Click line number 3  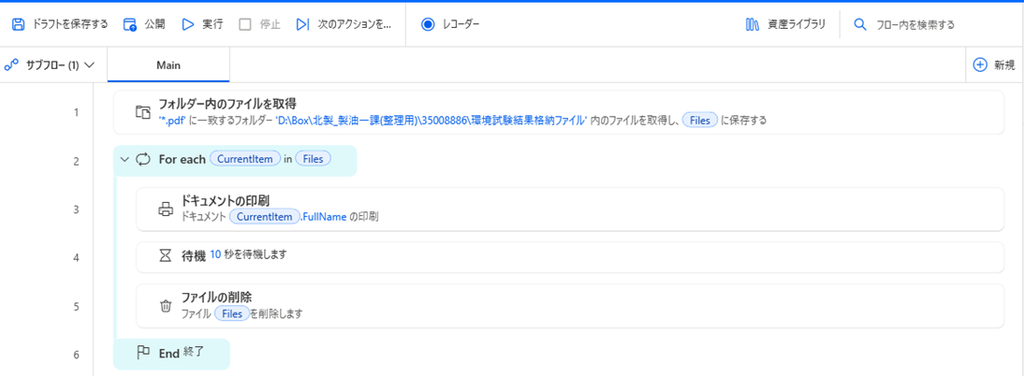(x=76, y=210)
